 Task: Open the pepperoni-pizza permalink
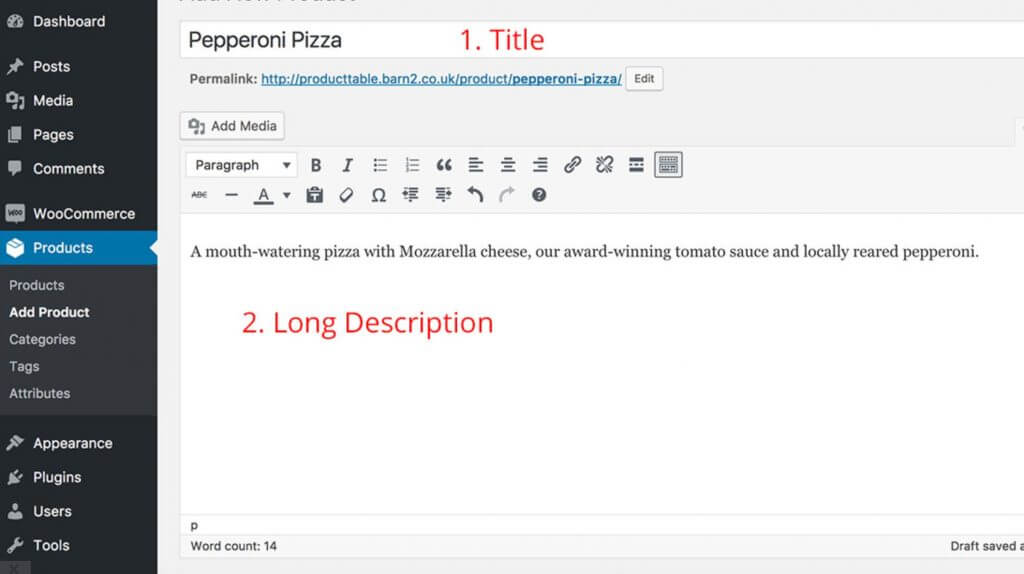(441, 79)
